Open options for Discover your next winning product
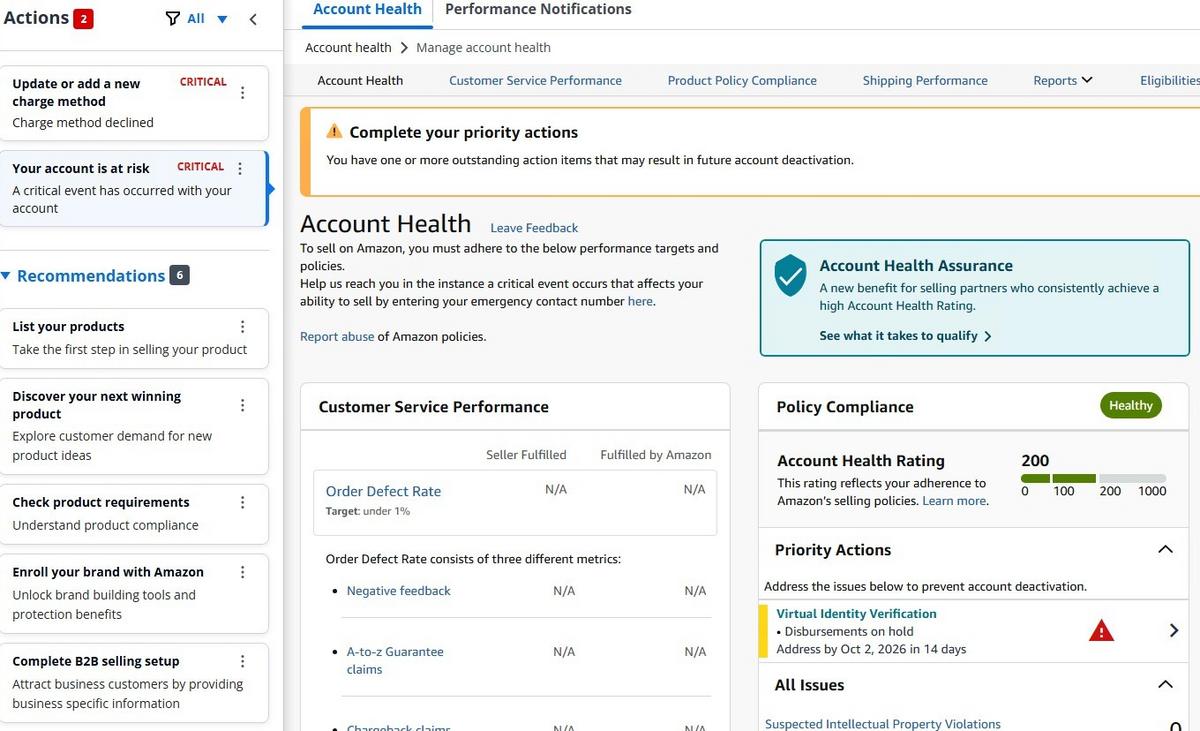The width and height of the screenshot is (1200, 731). tap(243, 405)
